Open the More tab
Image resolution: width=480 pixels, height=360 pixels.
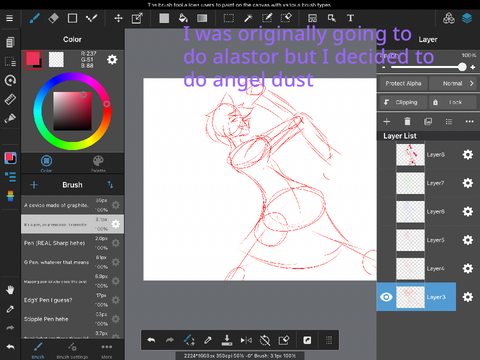(107, 350)
